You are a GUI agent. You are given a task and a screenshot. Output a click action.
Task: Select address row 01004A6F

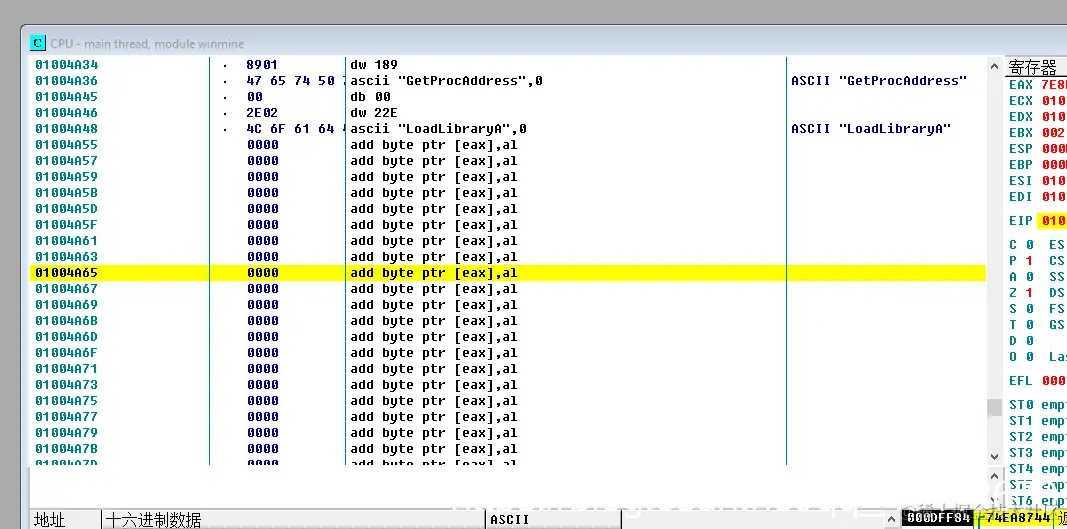pos(66,353)
